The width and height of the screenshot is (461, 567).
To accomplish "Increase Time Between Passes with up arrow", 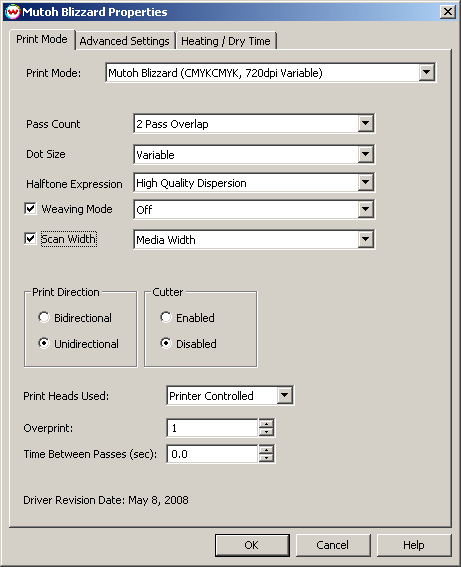I will pyautogui.click(x=266, y=450).
